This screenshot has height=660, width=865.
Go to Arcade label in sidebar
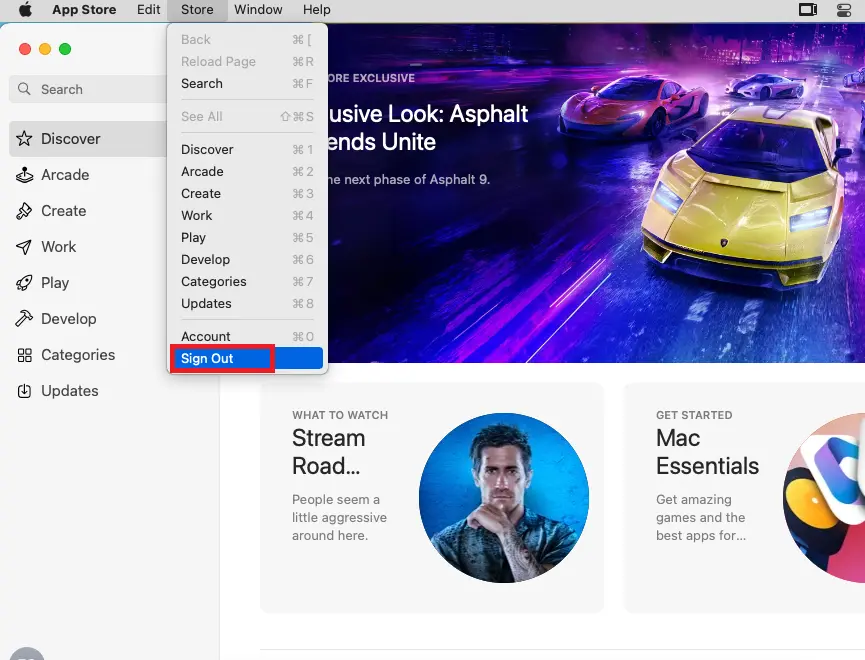click(65, 175)
